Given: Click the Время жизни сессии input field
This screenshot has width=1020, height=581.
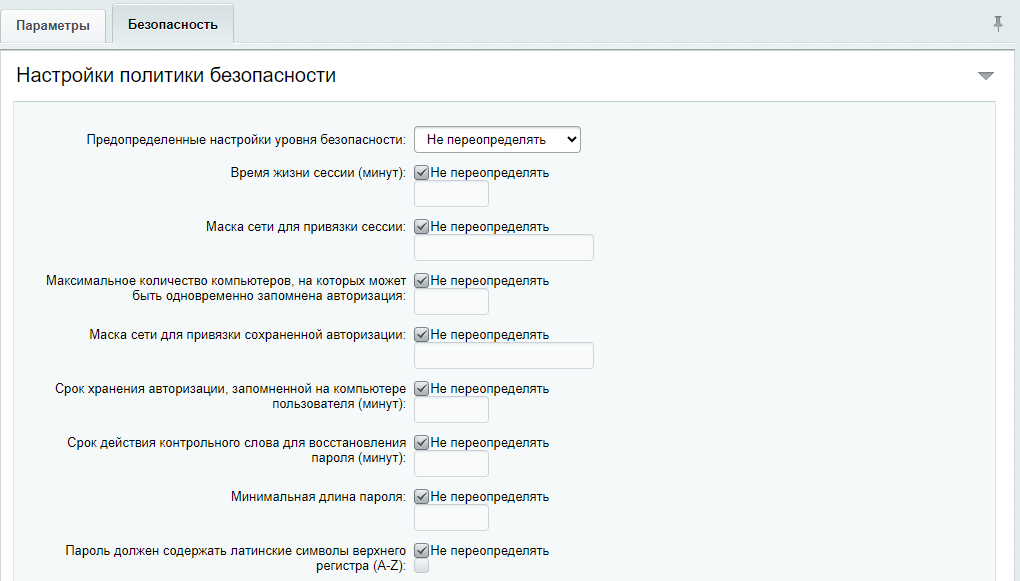Looking at the screenshot, I should (x=451, y=194).
